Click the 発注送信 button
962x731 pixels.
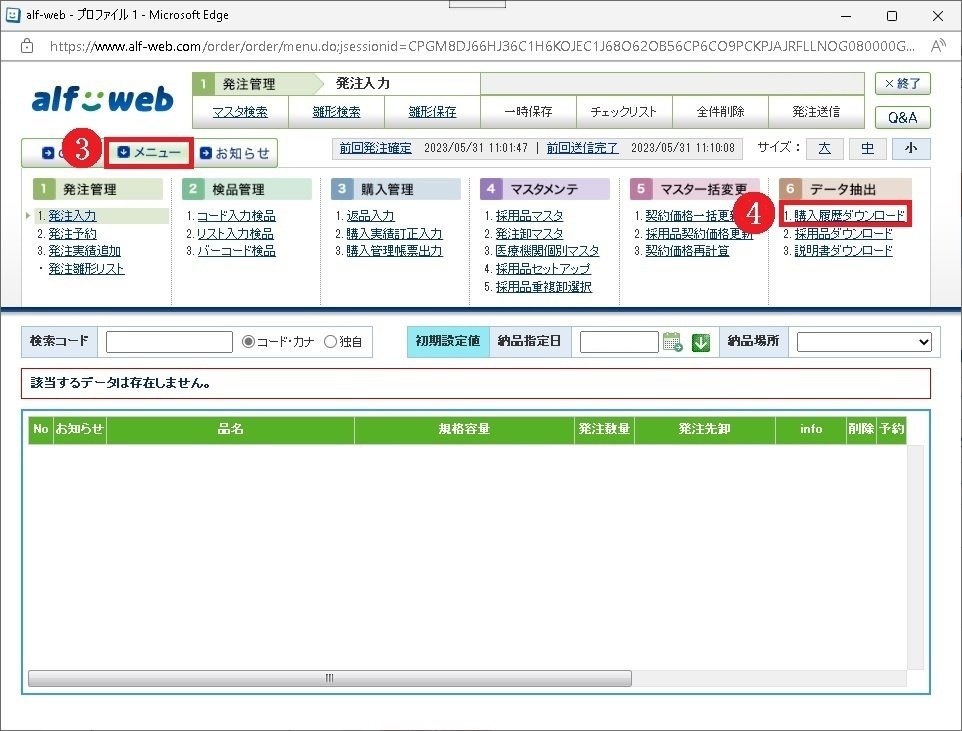tap(817, 112)
